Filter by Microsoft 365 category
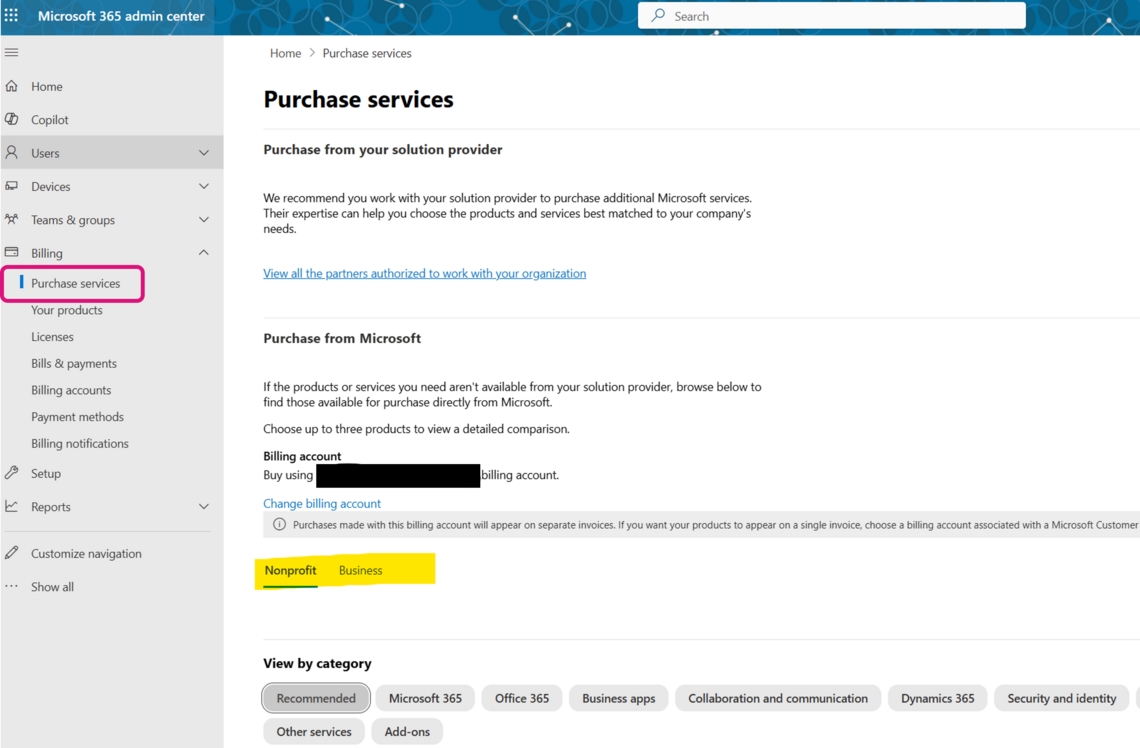 425,698
